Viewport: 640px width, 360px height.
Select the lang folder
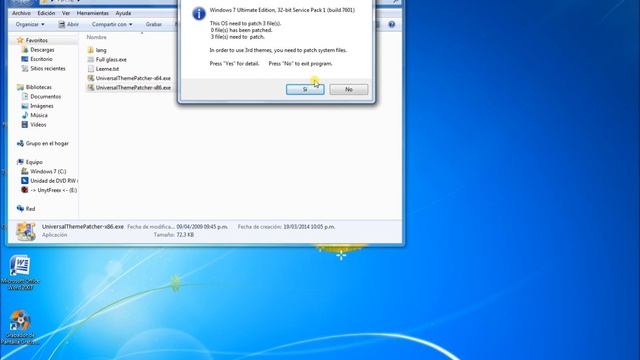[x=101, y=50]
